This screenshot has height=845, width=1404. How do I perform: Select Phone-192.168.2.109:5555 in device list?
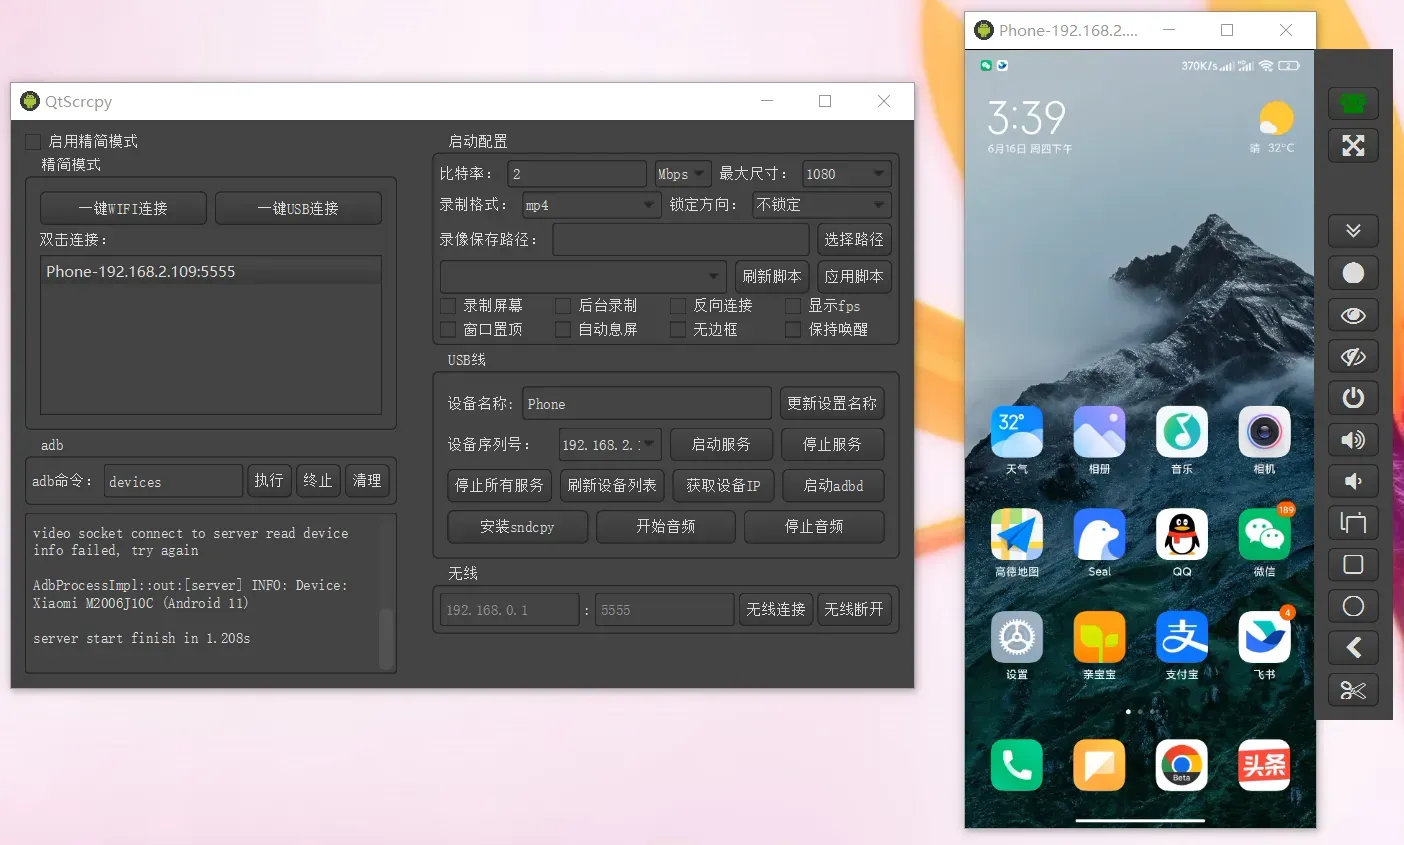click(211, 271)
